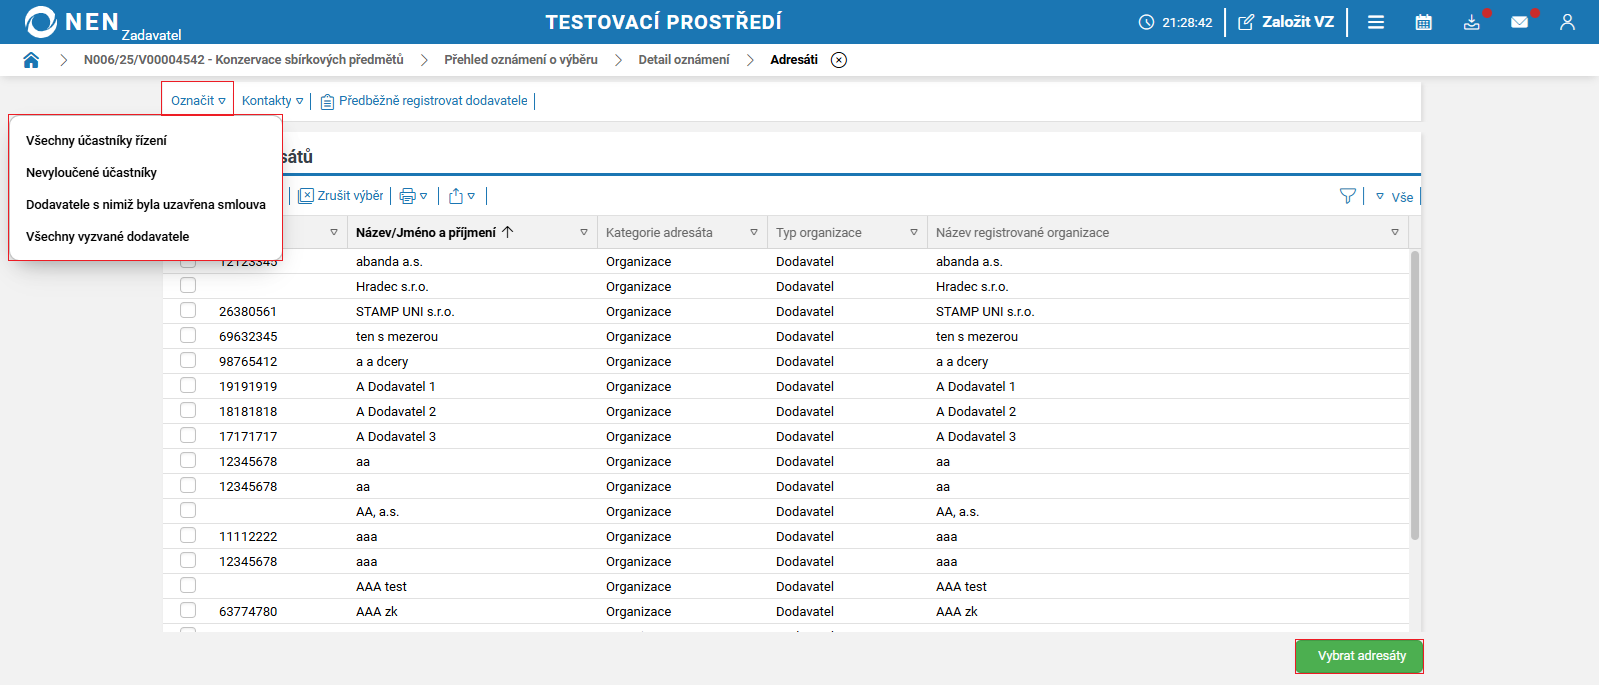Click cell 17171717
Screen dimensions: 1599x685
click(x=248, y=437)
